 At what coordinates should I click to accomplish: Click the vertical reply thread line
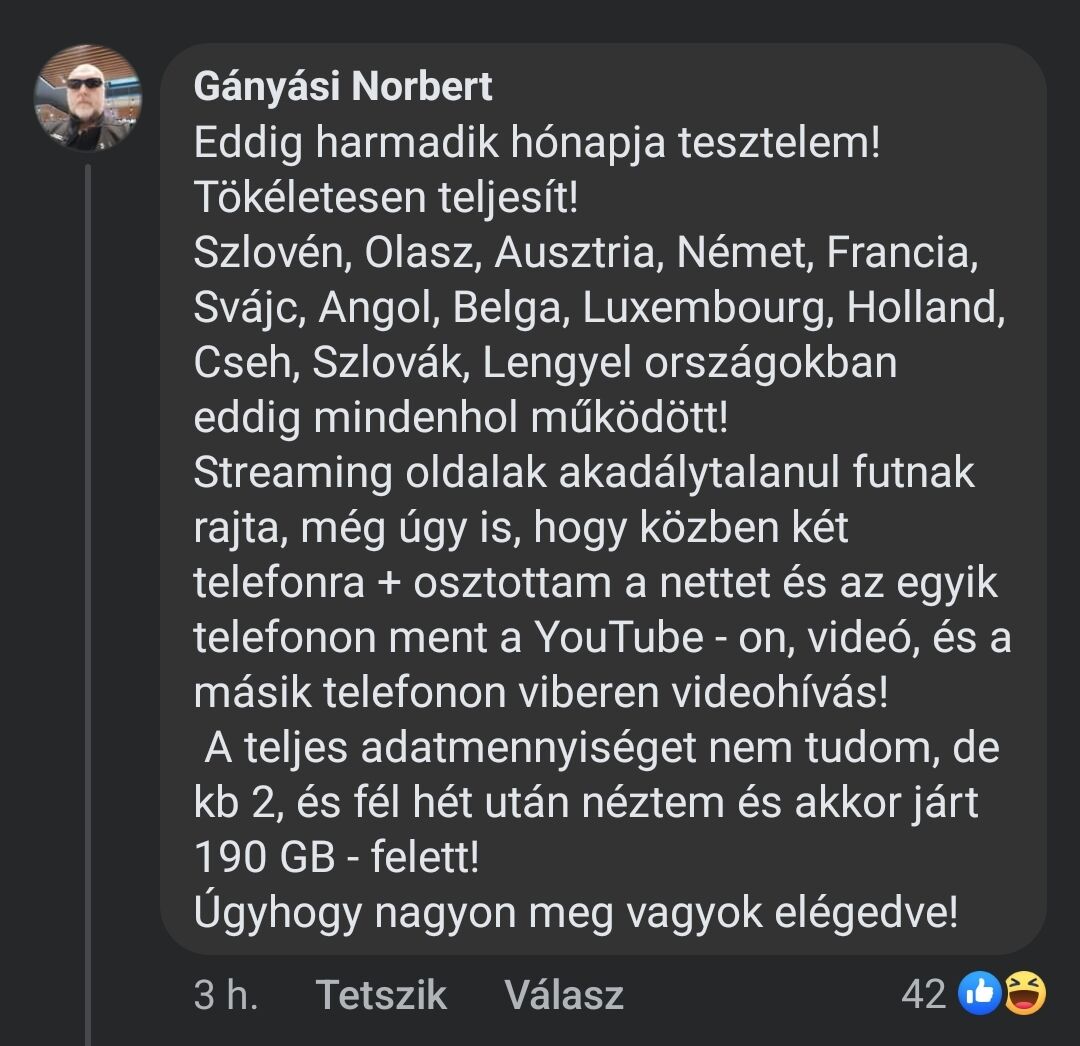(89, 600)
